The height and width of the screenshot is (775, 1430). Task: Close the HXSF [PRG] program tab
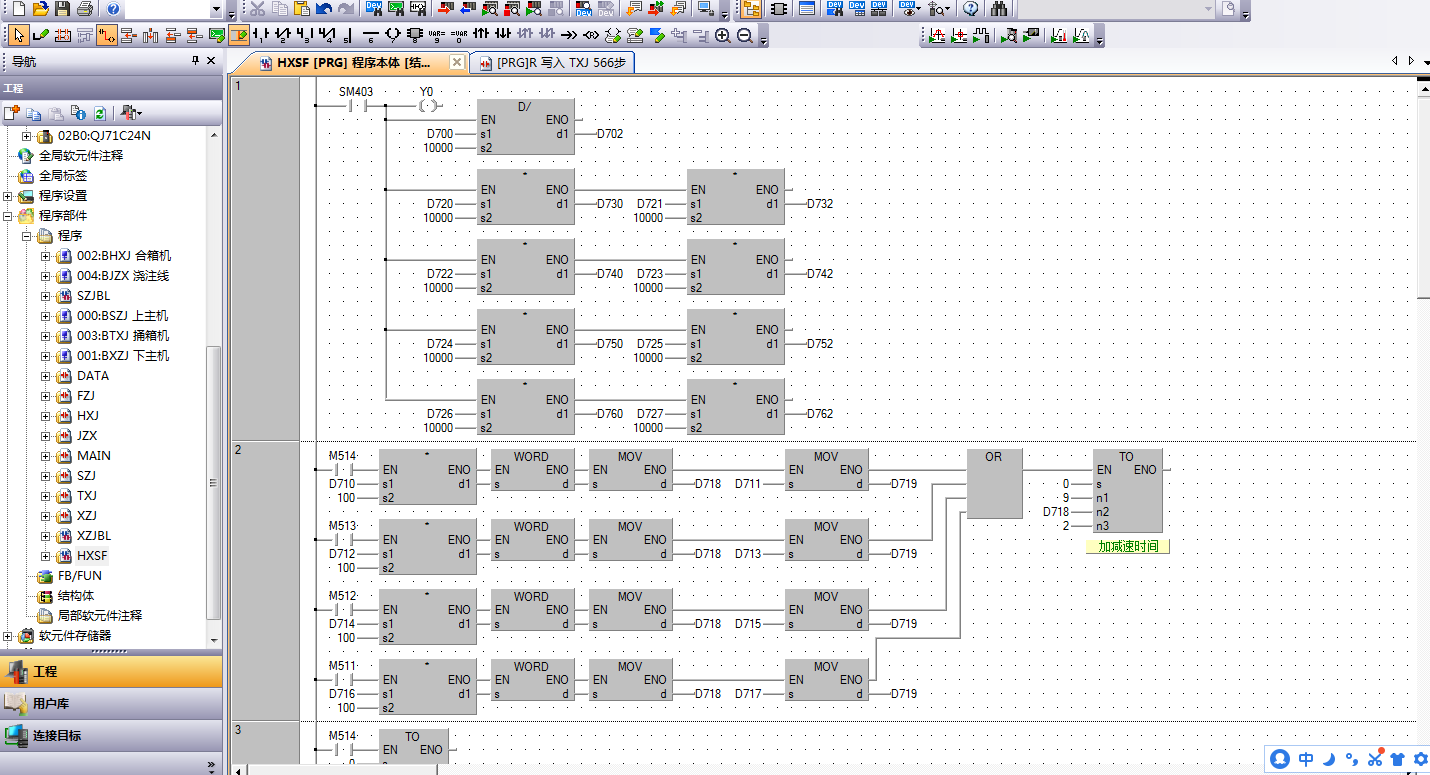click(456, 62)
